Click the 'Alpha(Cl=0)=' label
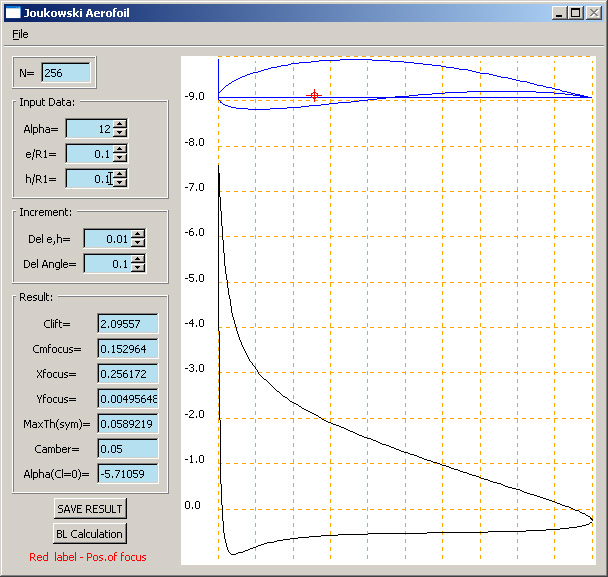The width and height of the screenshot is (608, 577). pos(56,474)
